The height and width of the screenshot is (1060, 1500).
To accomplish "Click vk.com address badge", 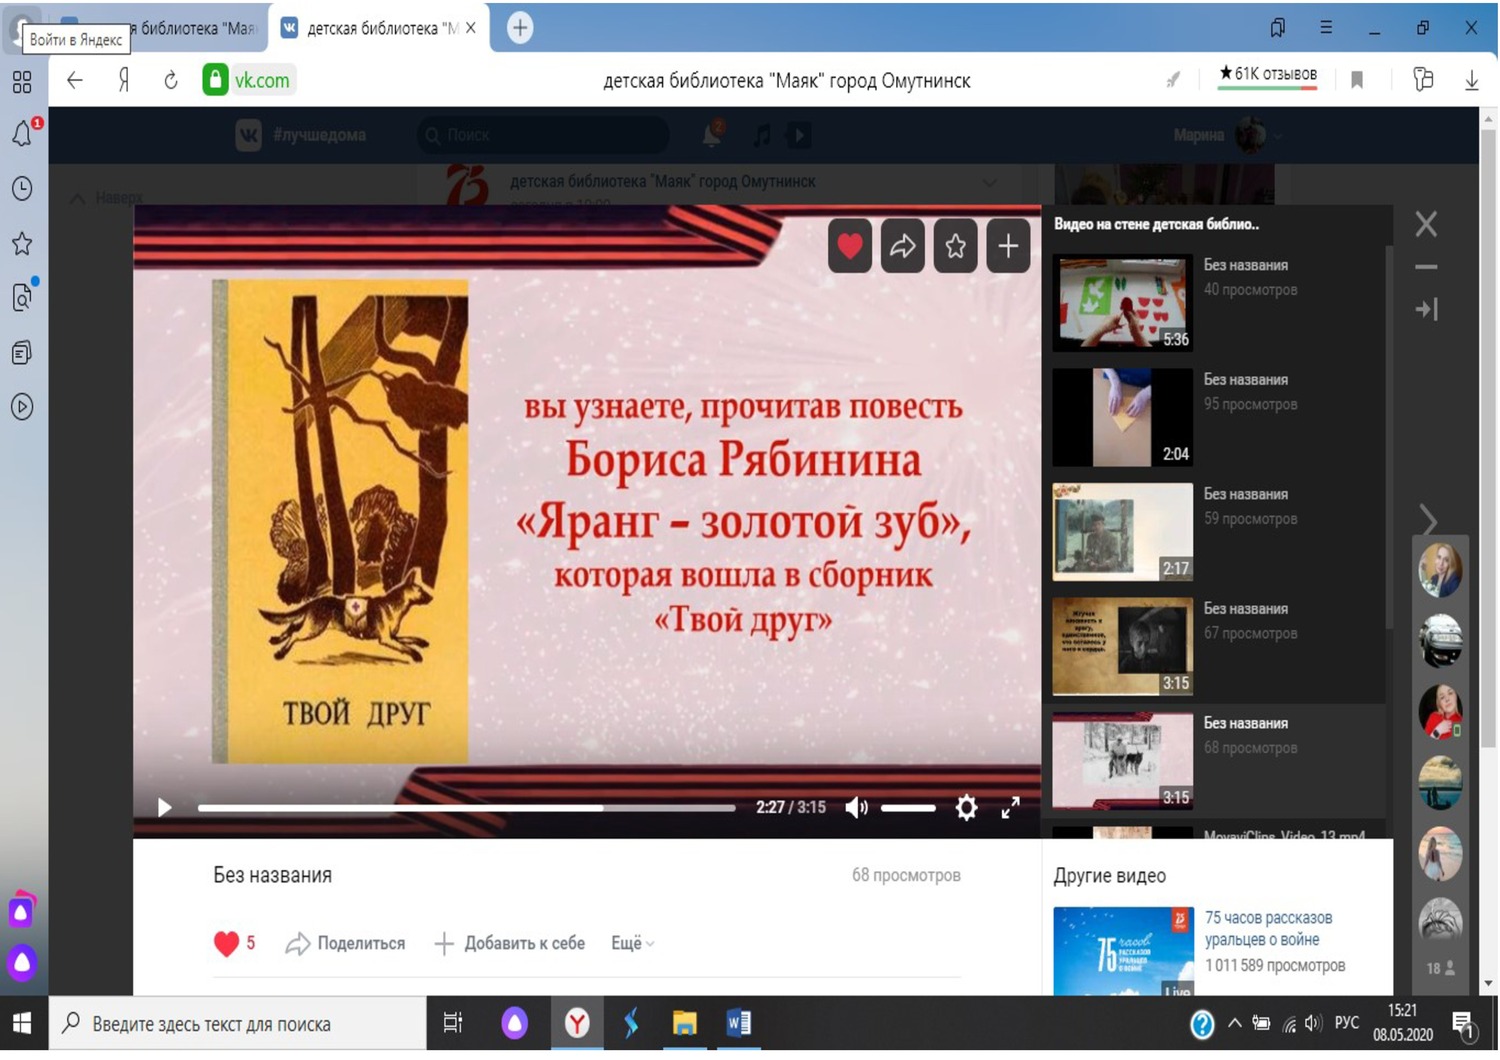I will [x=249, y=80].
